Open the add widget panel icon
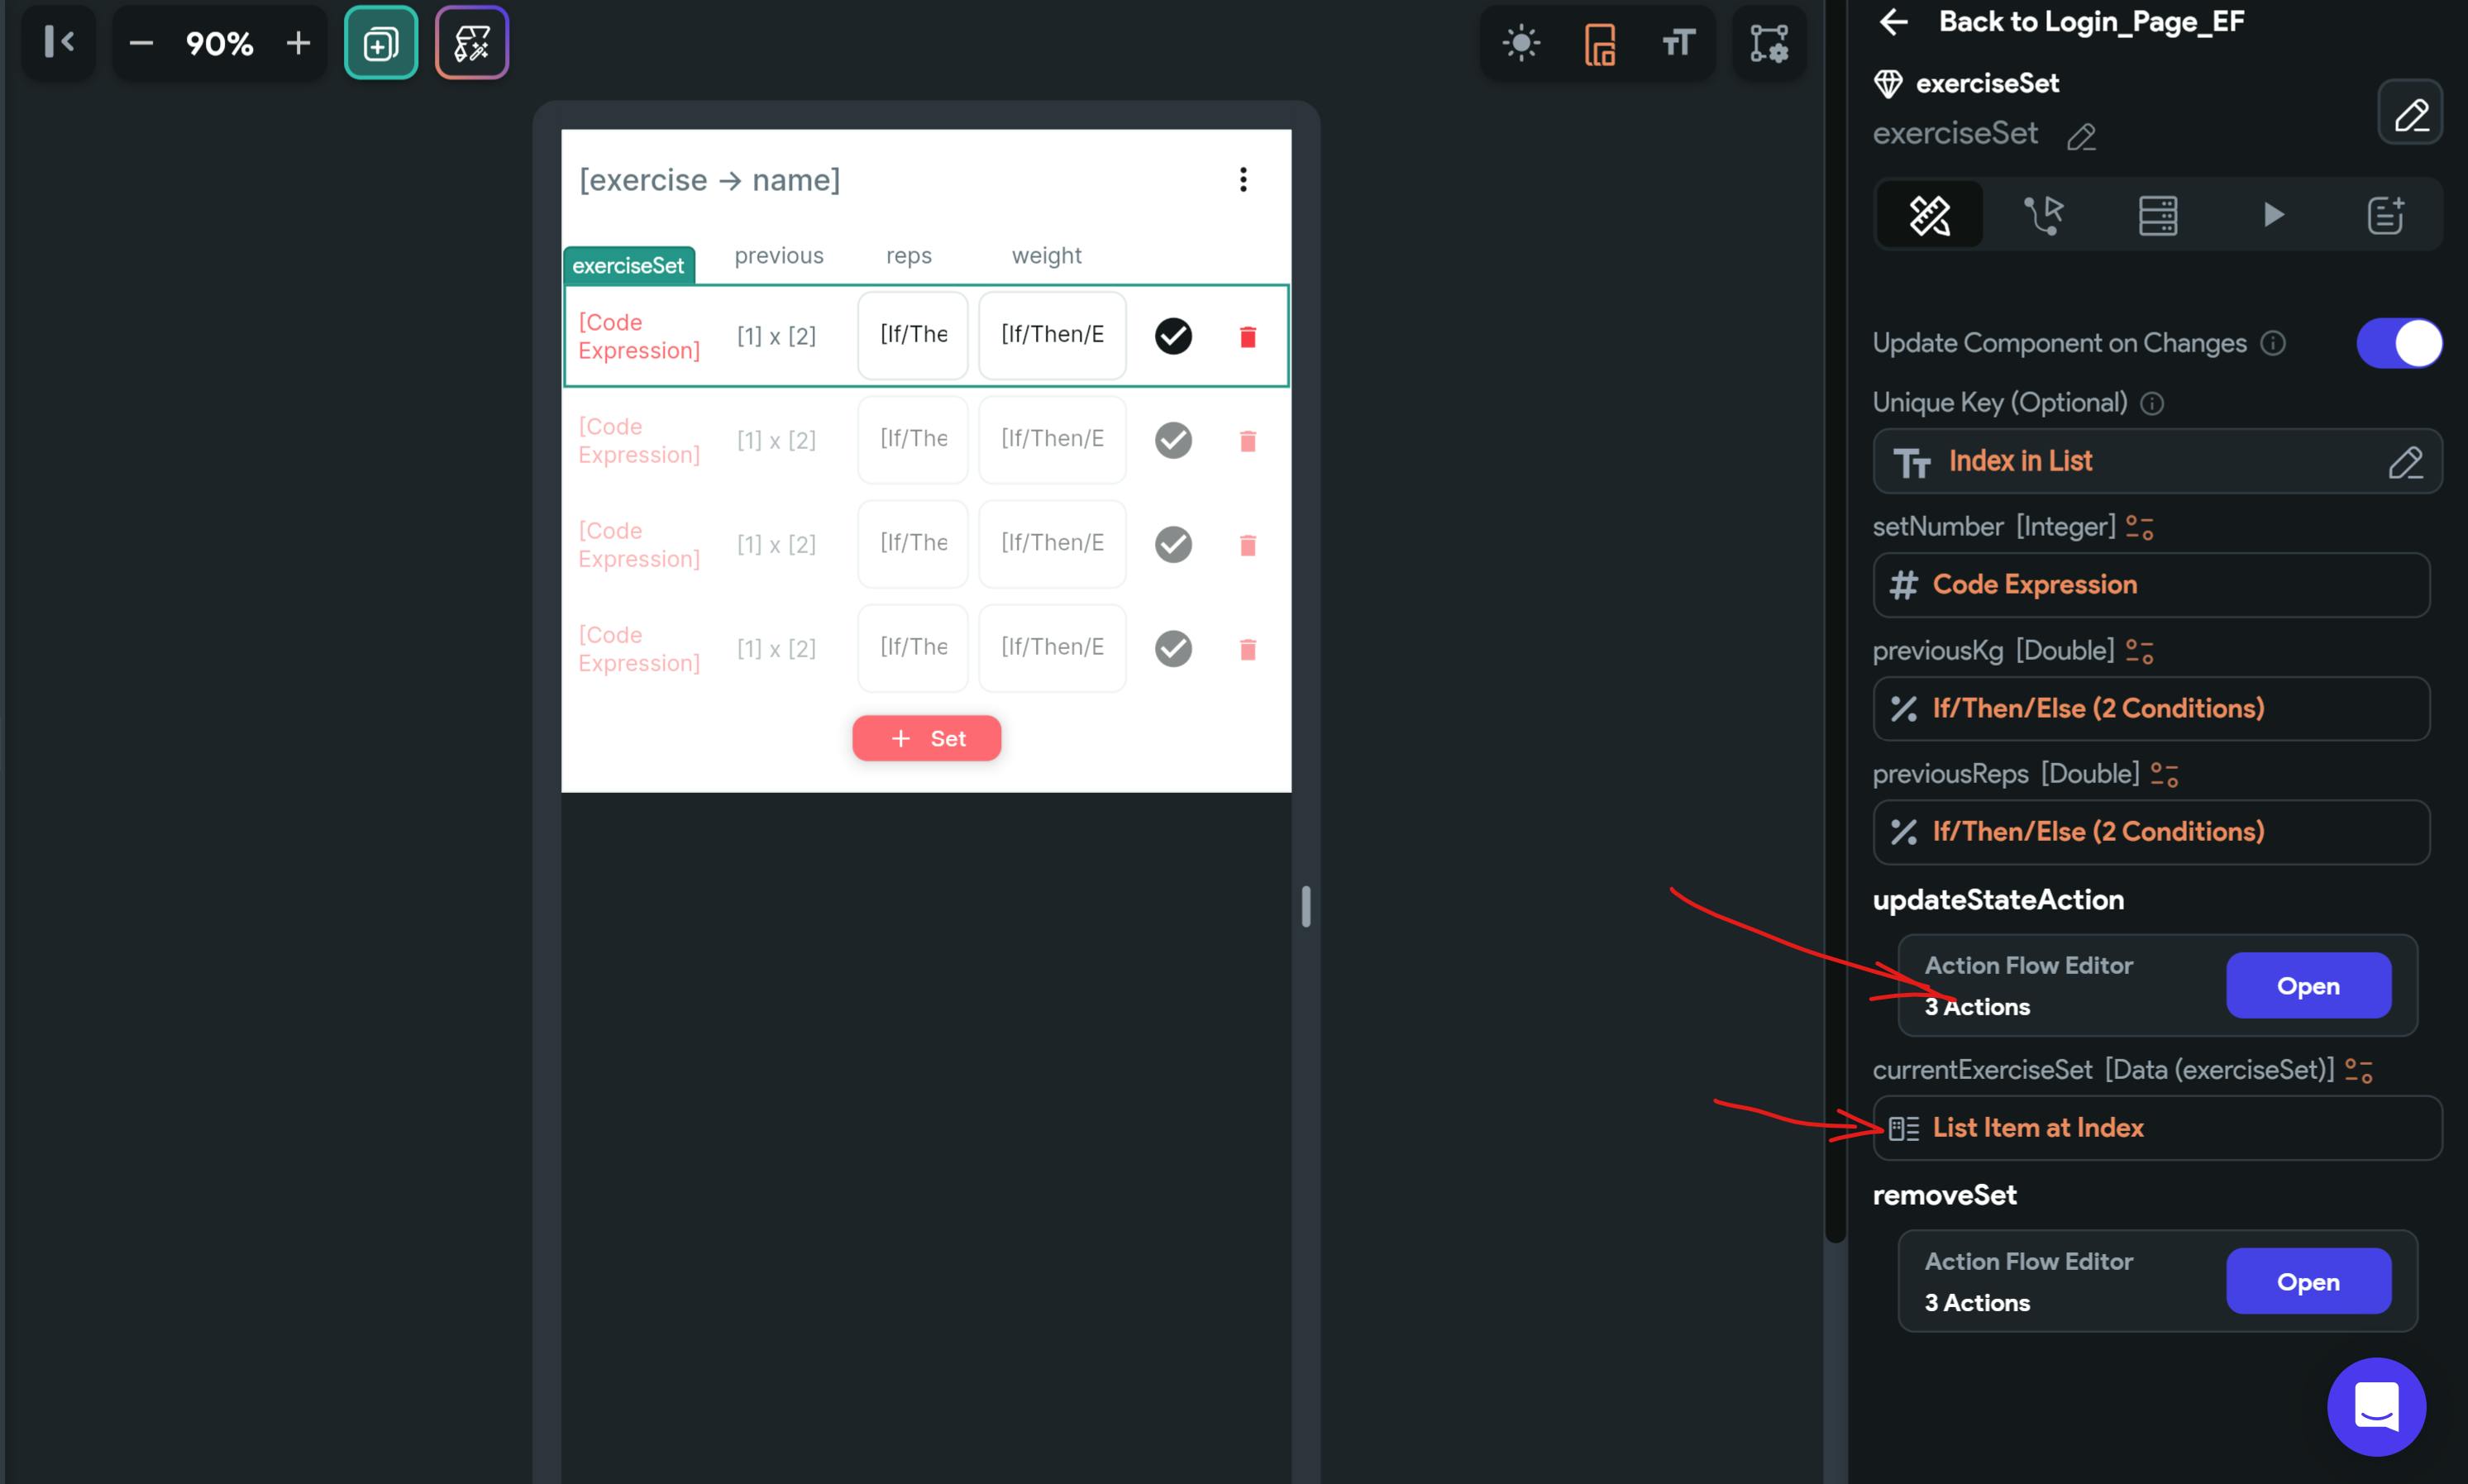The width and height of the screenshot is (2468, 1484). pos(380,43)
